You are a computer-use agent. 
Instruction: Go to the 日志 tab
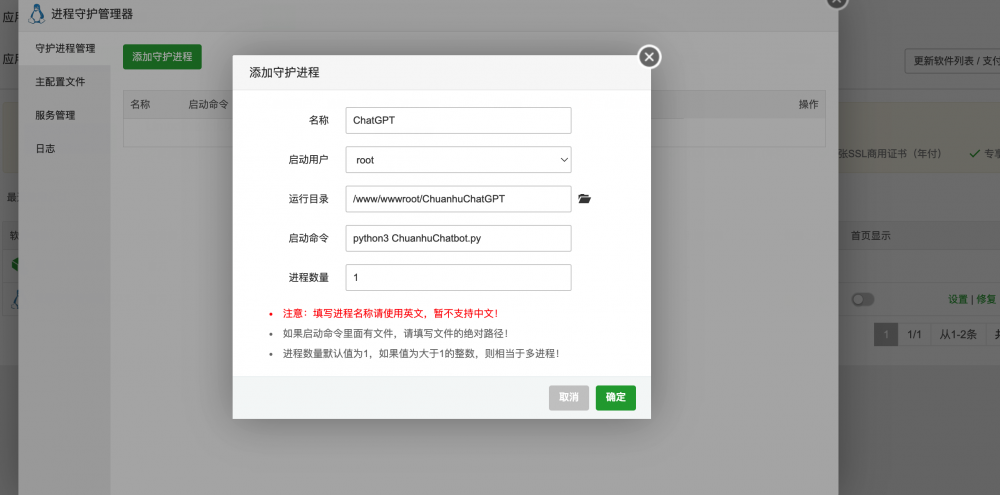pos(45,148)
